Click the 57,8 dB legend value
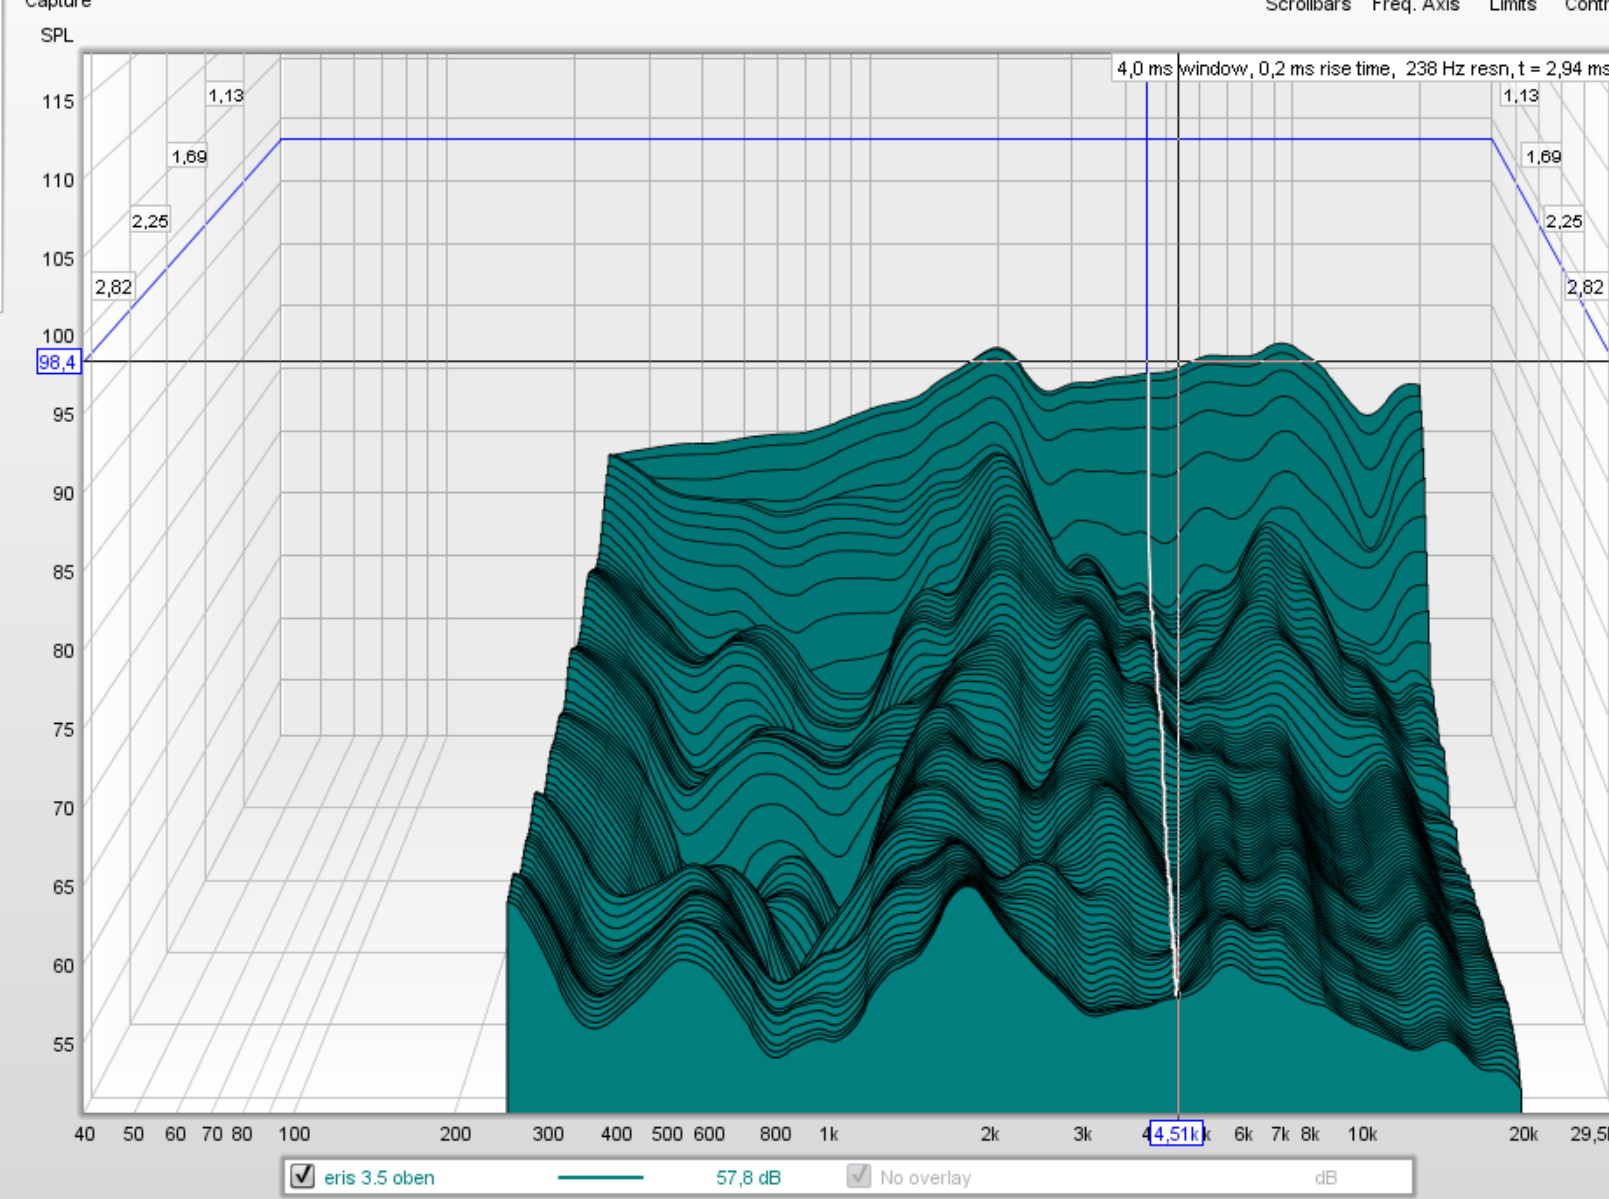This screenshot has width=1609, height=1199. [x=748, y=1178]
